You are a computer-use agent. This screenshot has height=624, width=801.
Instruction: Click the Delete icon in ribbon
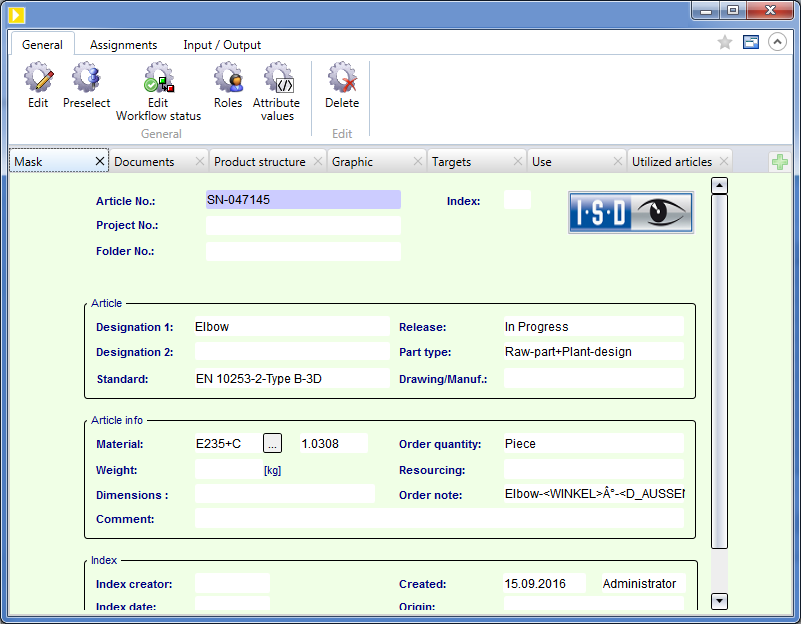342,80
